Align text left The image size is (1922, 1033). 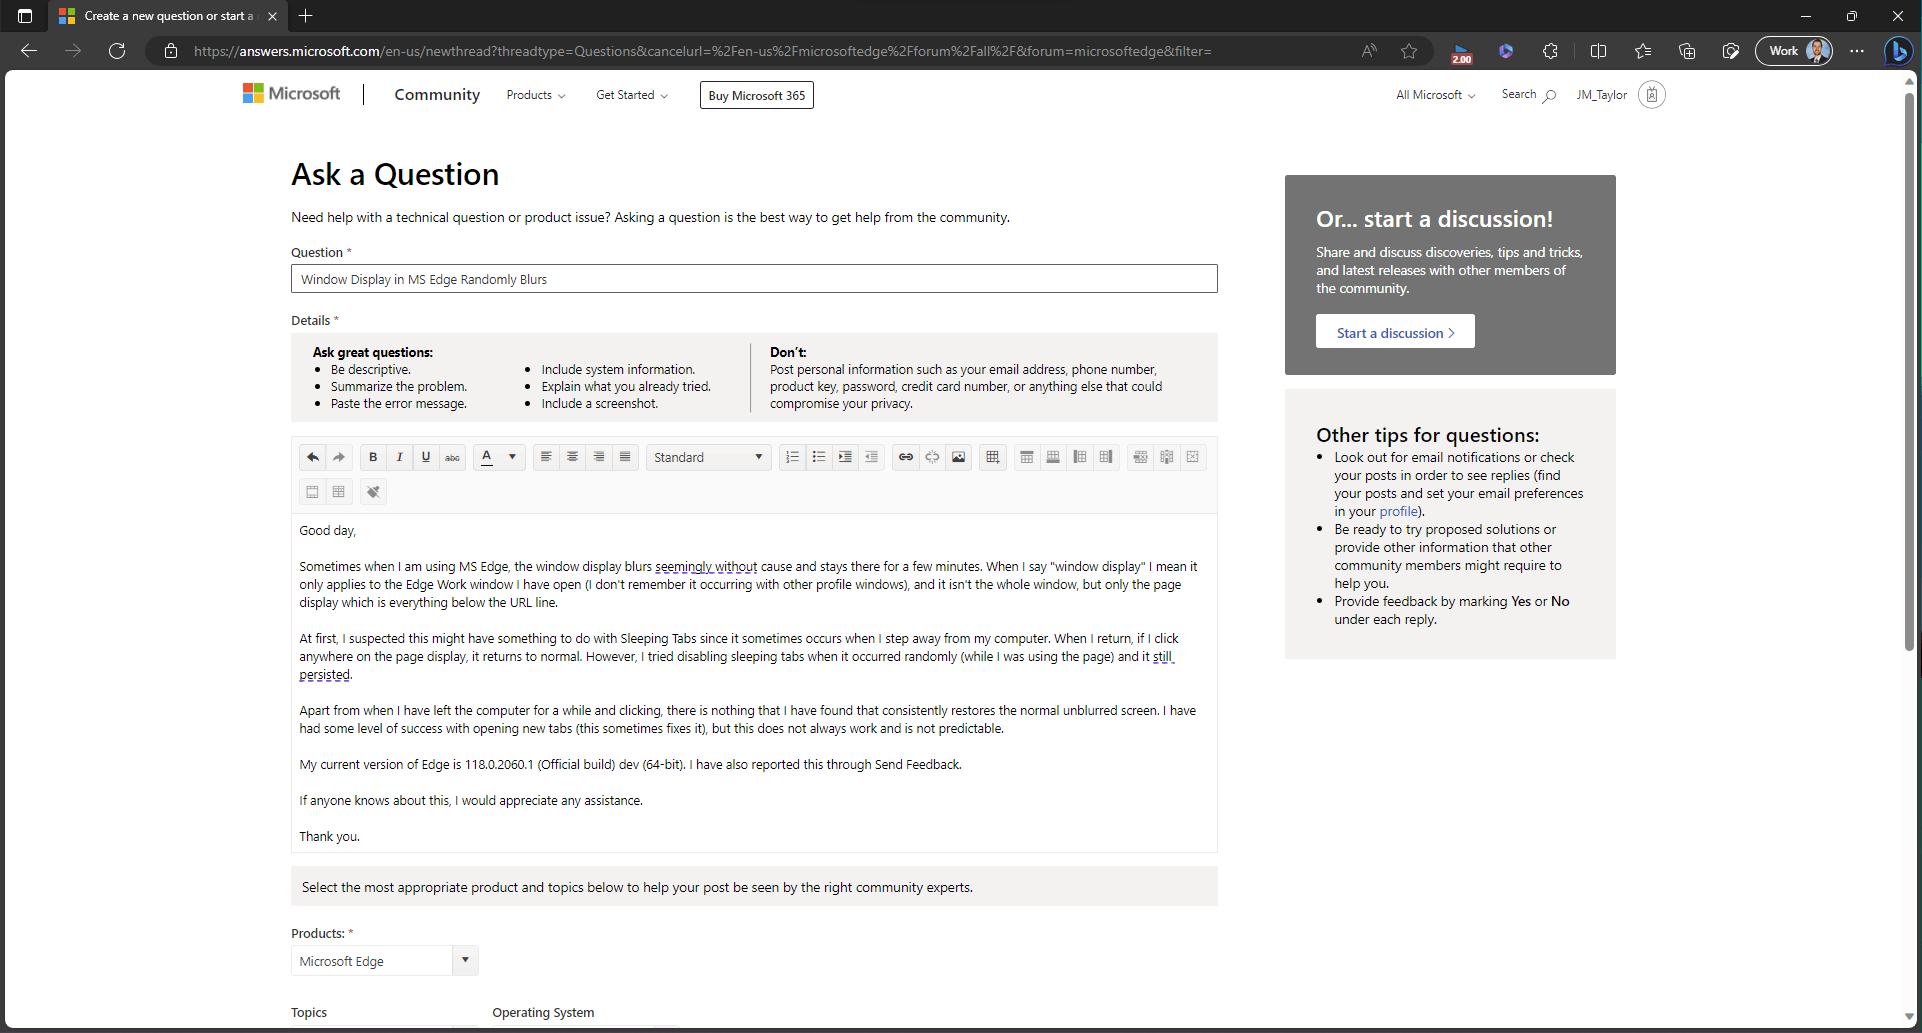(x=546, y=457)
